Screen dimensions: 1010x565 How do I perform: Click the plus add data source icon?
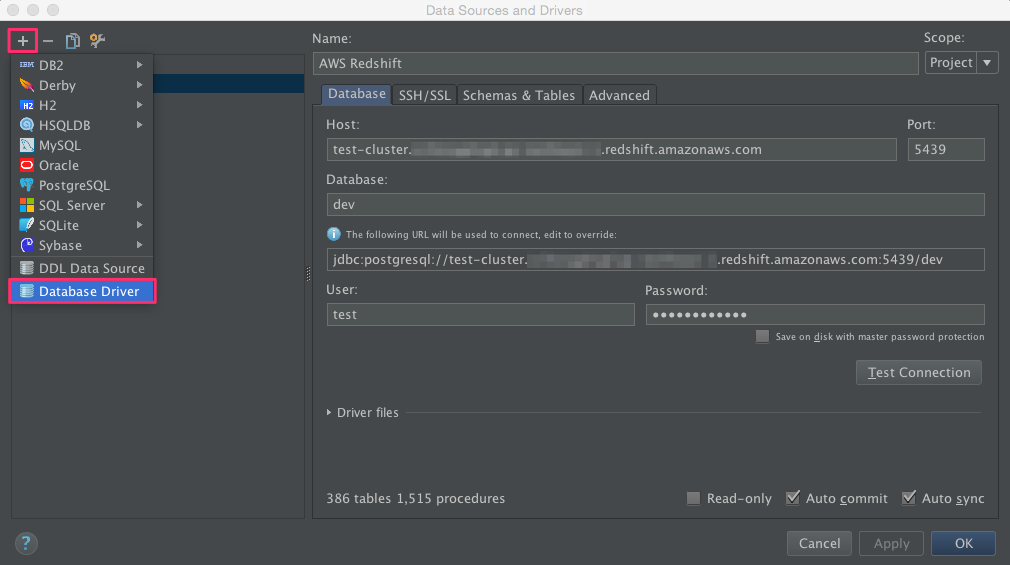click(x=23, y=41)
